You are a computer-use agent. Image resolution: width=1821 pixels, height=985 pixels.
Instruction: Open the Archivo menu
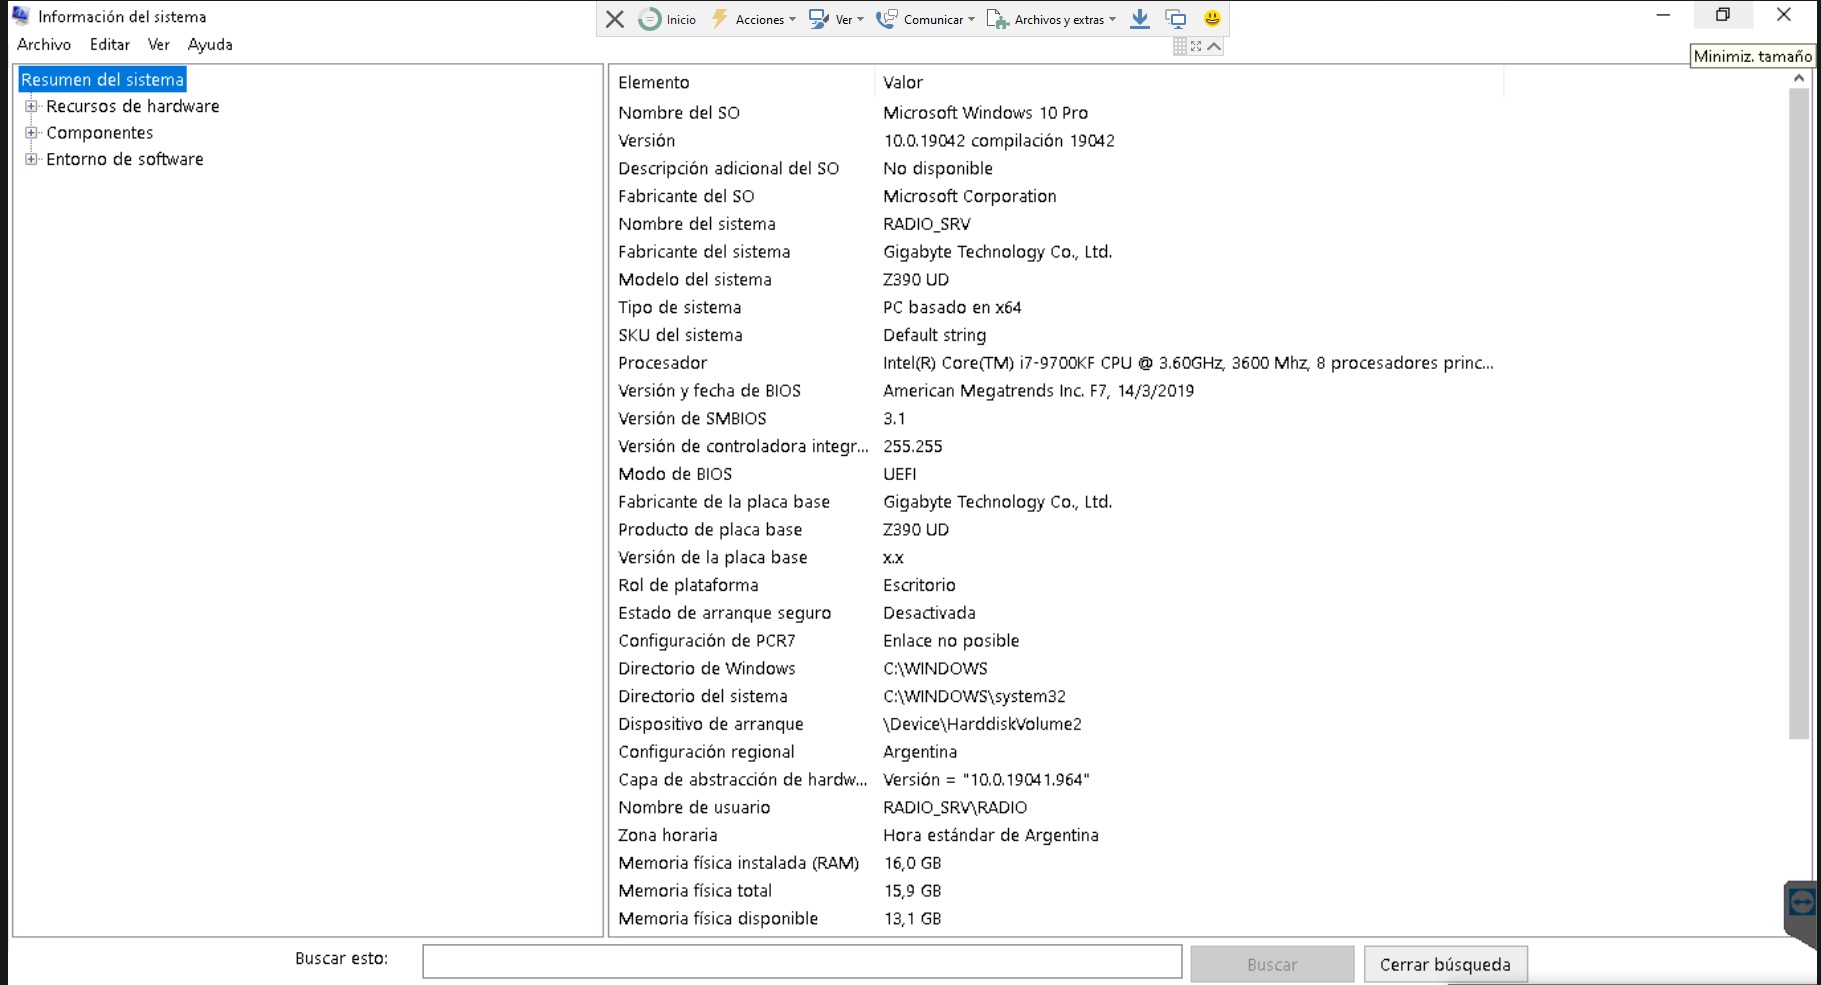(x=43, y=44)
